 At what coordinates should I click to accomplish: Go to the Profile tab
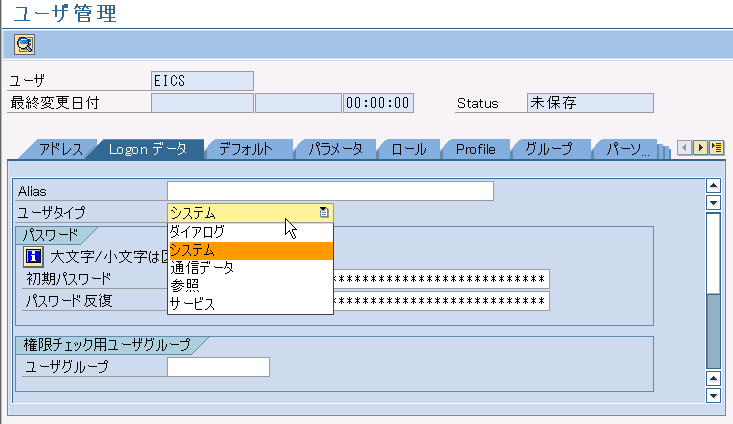[475, 149]
